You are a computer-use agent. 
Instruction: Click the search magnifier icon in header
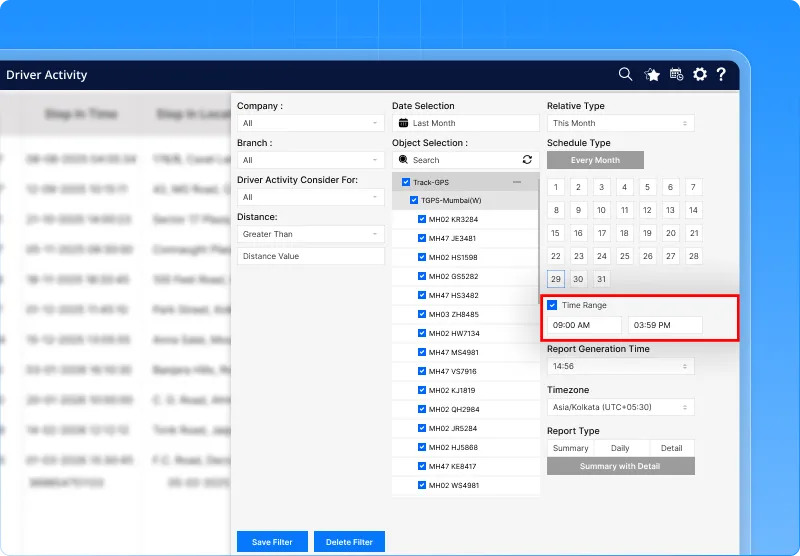[625, 74]
